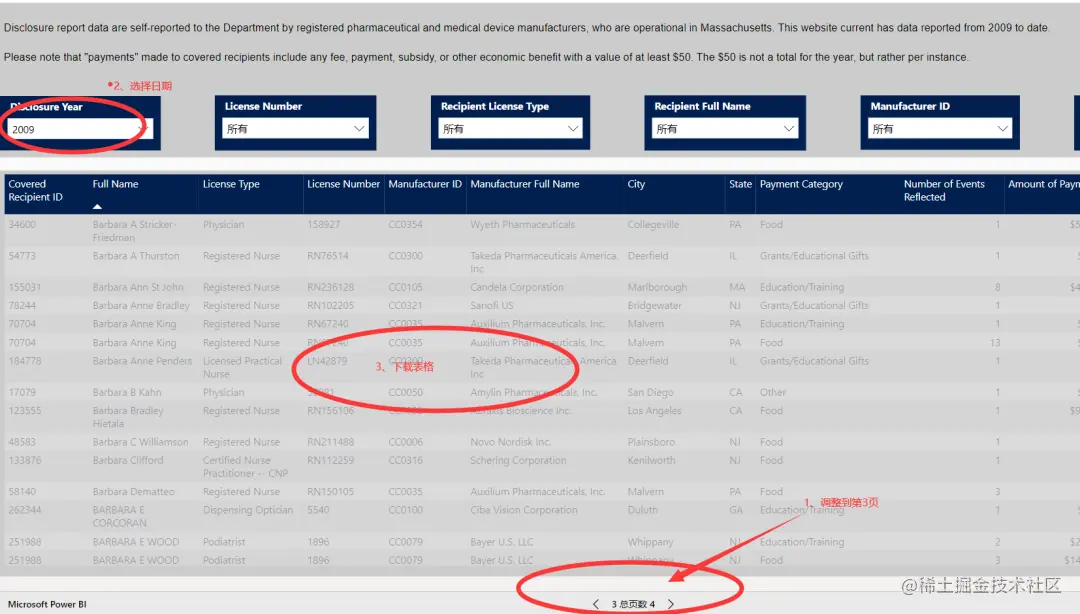Select the Dispensing Optician license type cell
Screen dimensions: 1080x614
[247, 510]
